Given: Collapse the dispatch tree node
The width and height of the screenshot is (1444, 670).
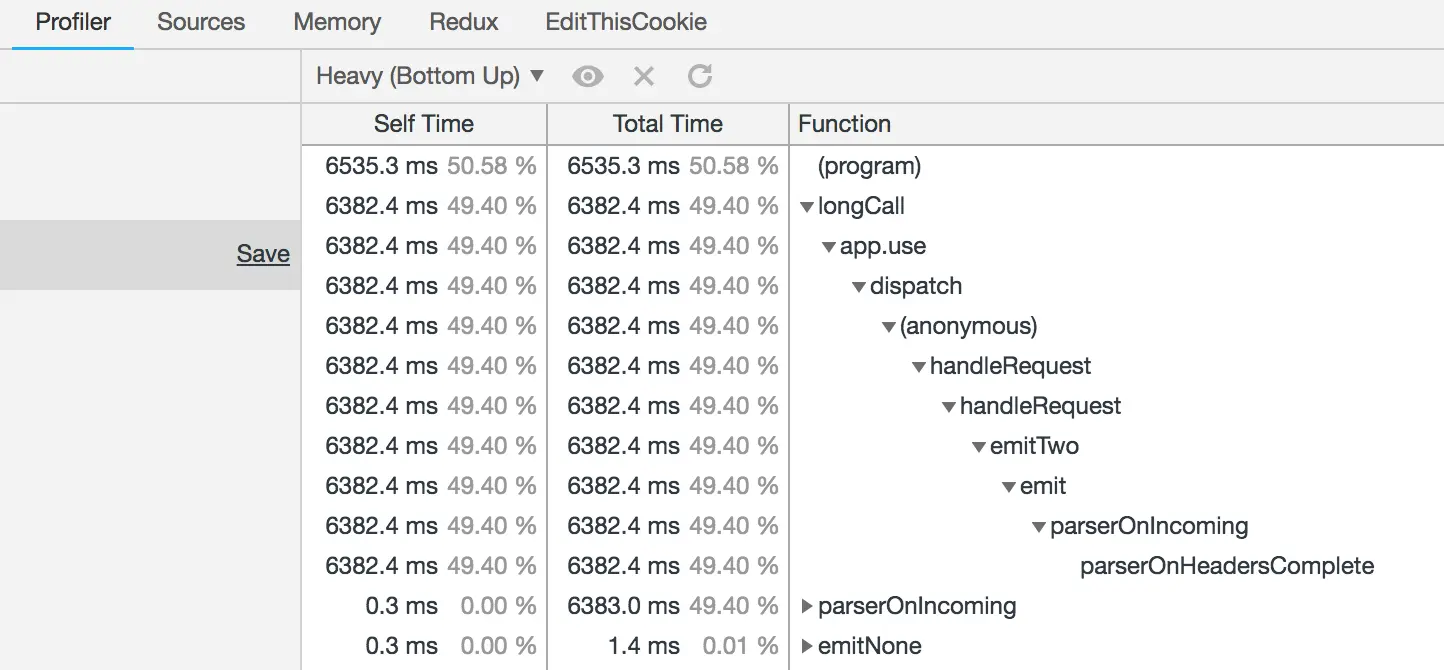Looking at the screenshot, I should tap(859, 287).
